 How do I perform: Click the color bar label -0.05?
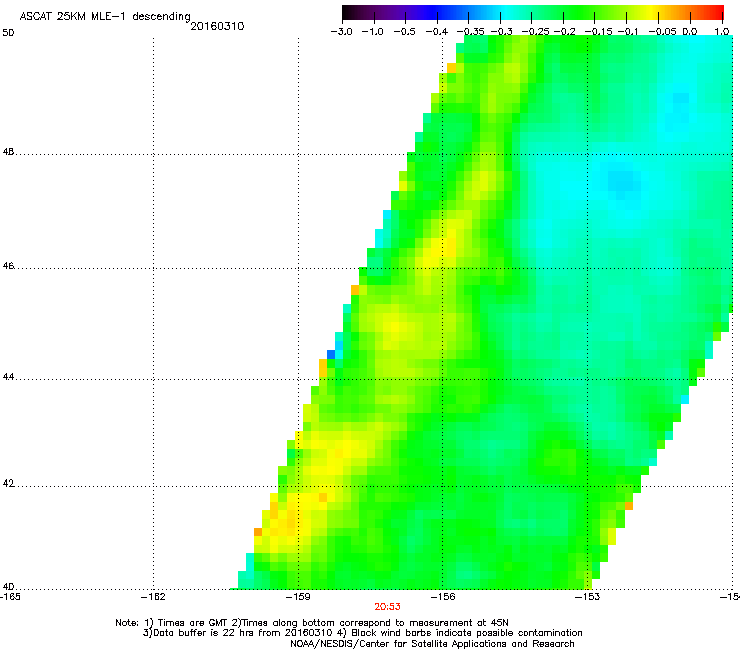[x=662, y=32]
